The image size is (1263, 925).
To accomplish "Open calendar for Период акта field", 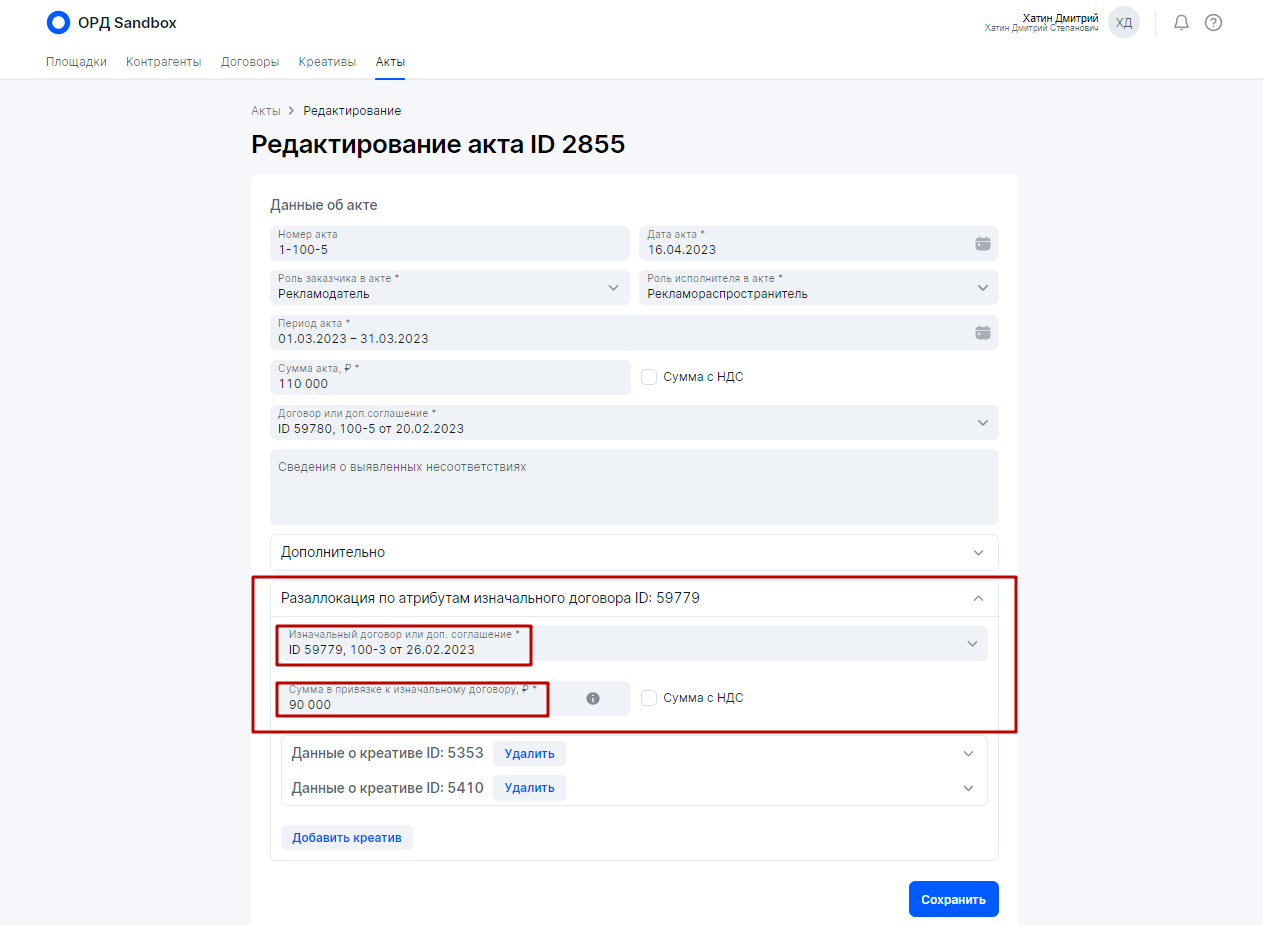I will 982,332.
